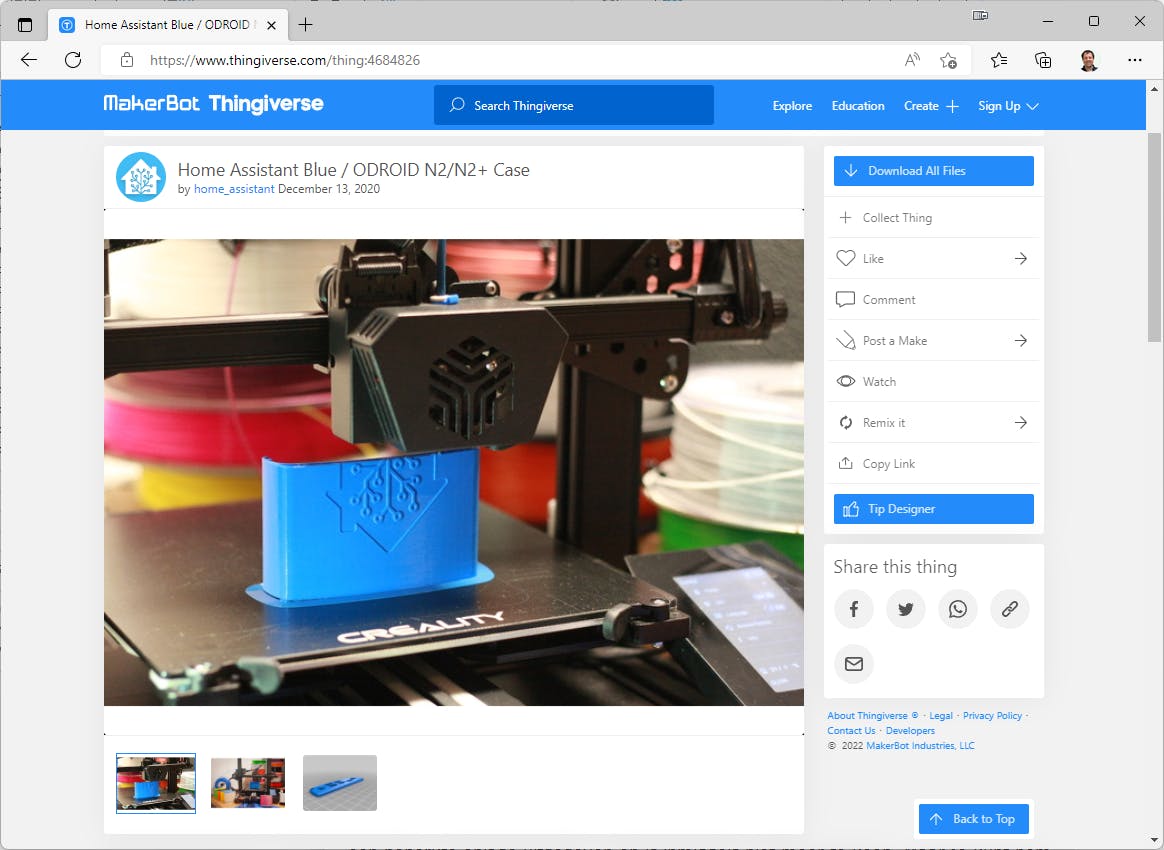This screenshot has height=850, width=1164.
Task: Open the browser profile avatar
Action: tap(1088, 60)
